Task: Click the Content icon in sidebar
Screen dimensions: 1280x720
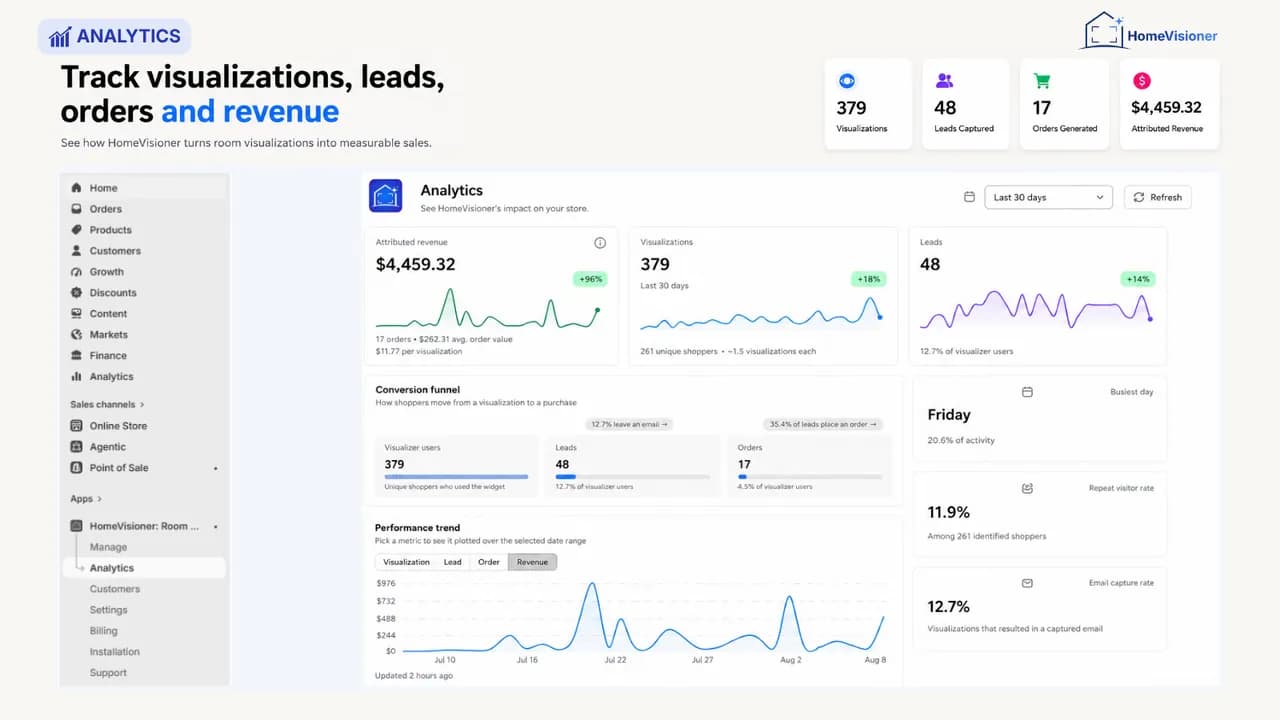Action: pos(77,314)
